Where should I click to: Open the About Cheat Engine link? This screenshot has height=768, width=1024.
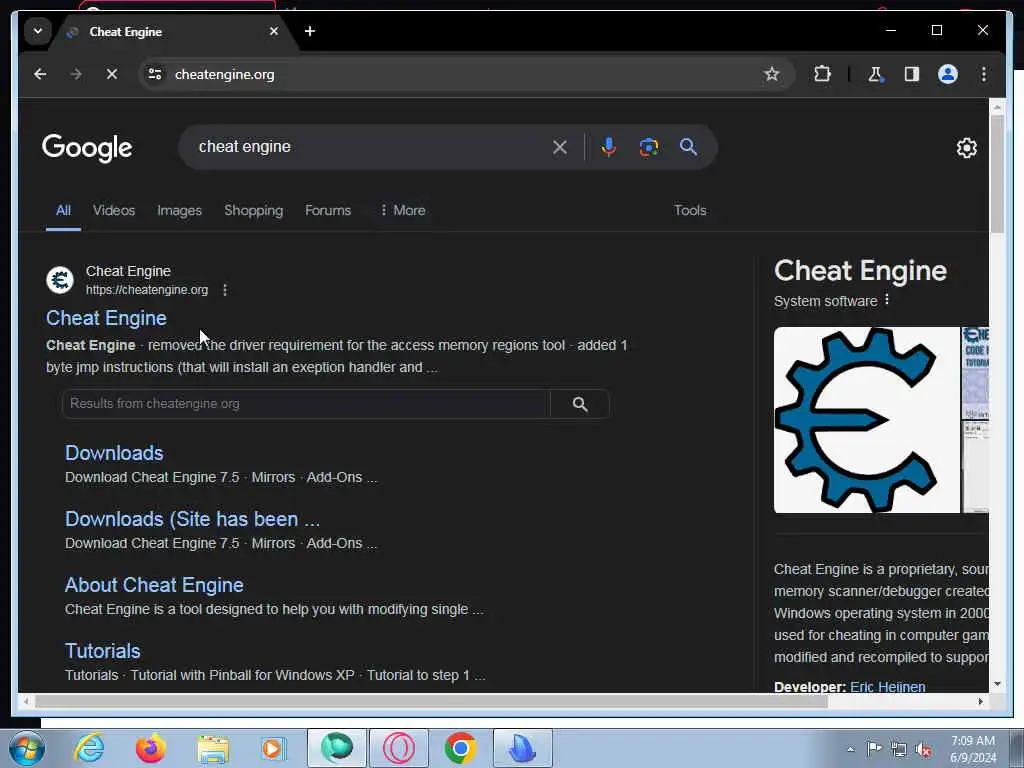(x=154, y=585)
